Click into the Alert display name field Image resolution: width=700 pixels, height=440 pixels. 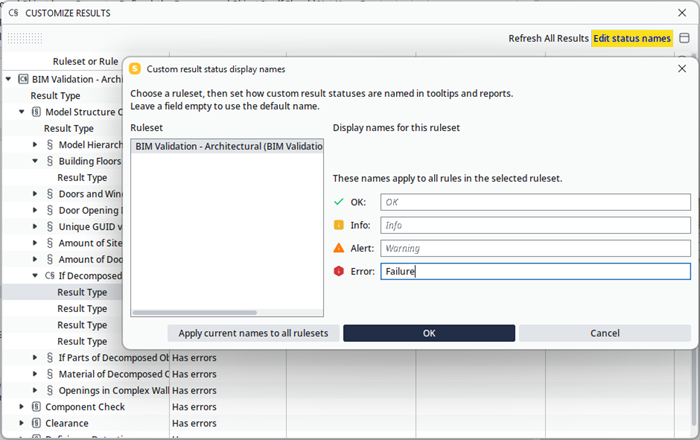535,248
